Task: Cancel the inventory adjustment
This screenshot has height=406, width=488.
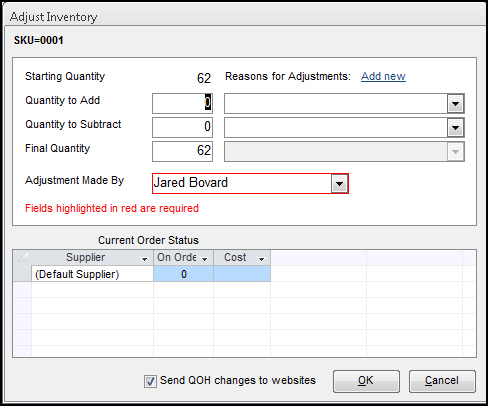Action: pyautogui.click(x=442, y=381)
